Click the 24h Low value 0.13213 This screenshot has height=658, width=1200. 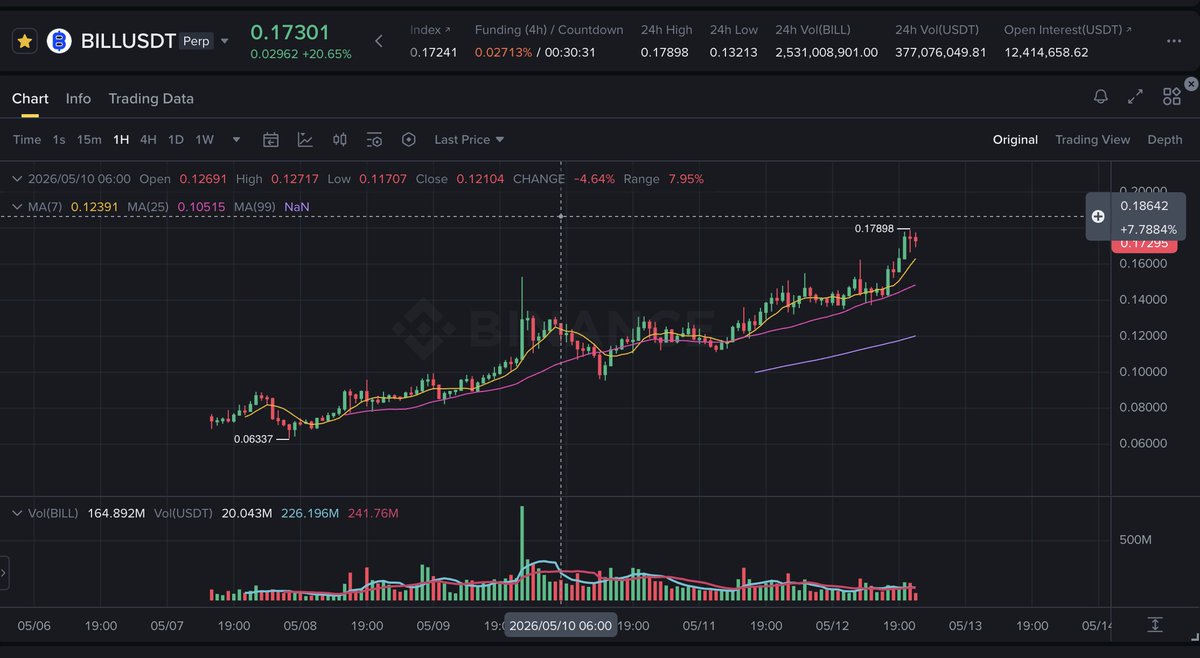point(734,52)
